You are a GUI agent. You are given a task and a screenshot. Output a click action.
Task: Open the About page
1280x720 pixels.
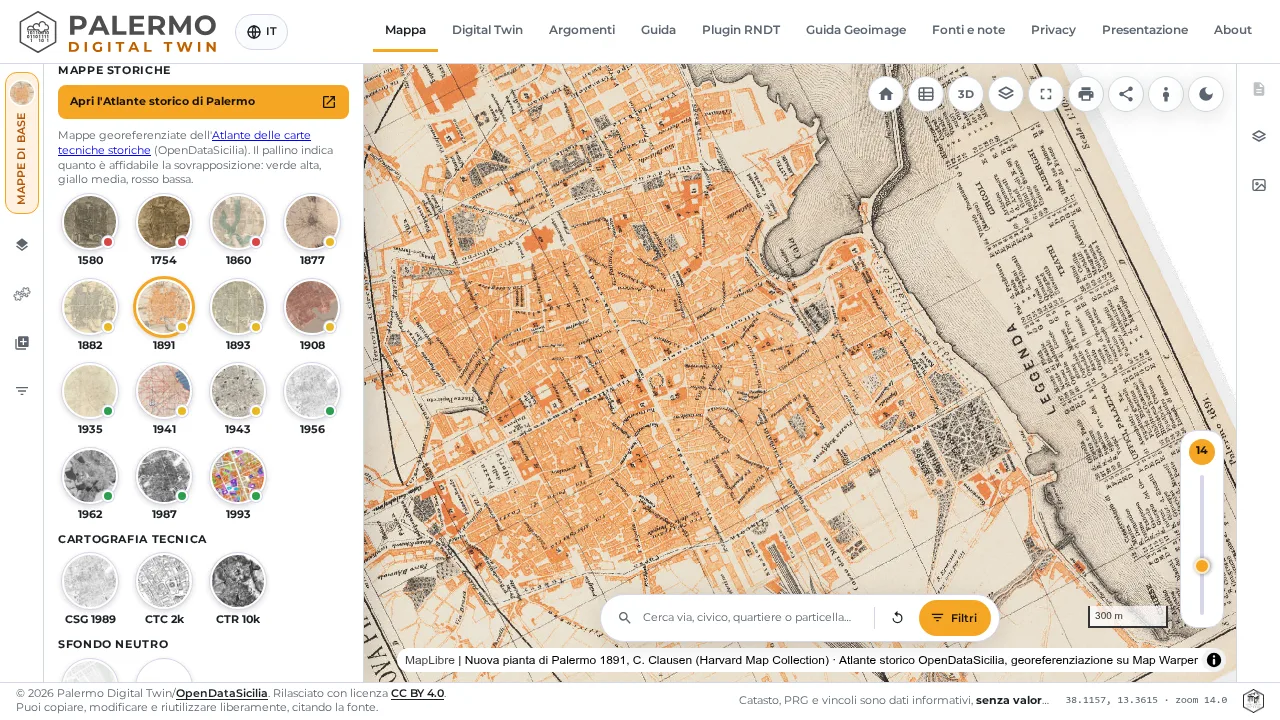pos(1233,30)
